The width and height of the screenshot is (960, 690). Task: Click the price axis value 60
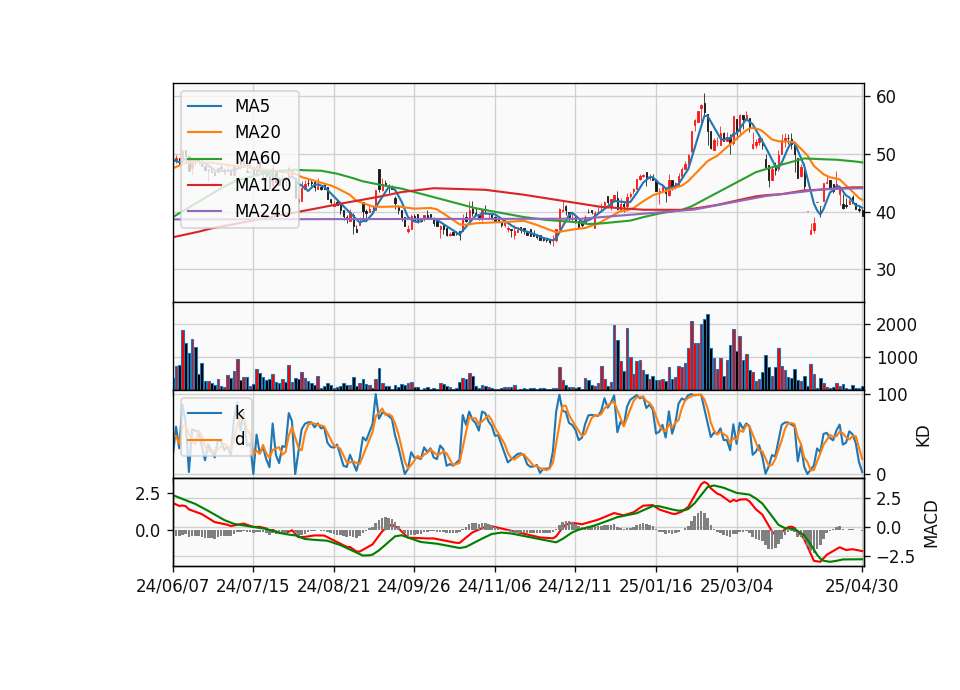(885, 97)
